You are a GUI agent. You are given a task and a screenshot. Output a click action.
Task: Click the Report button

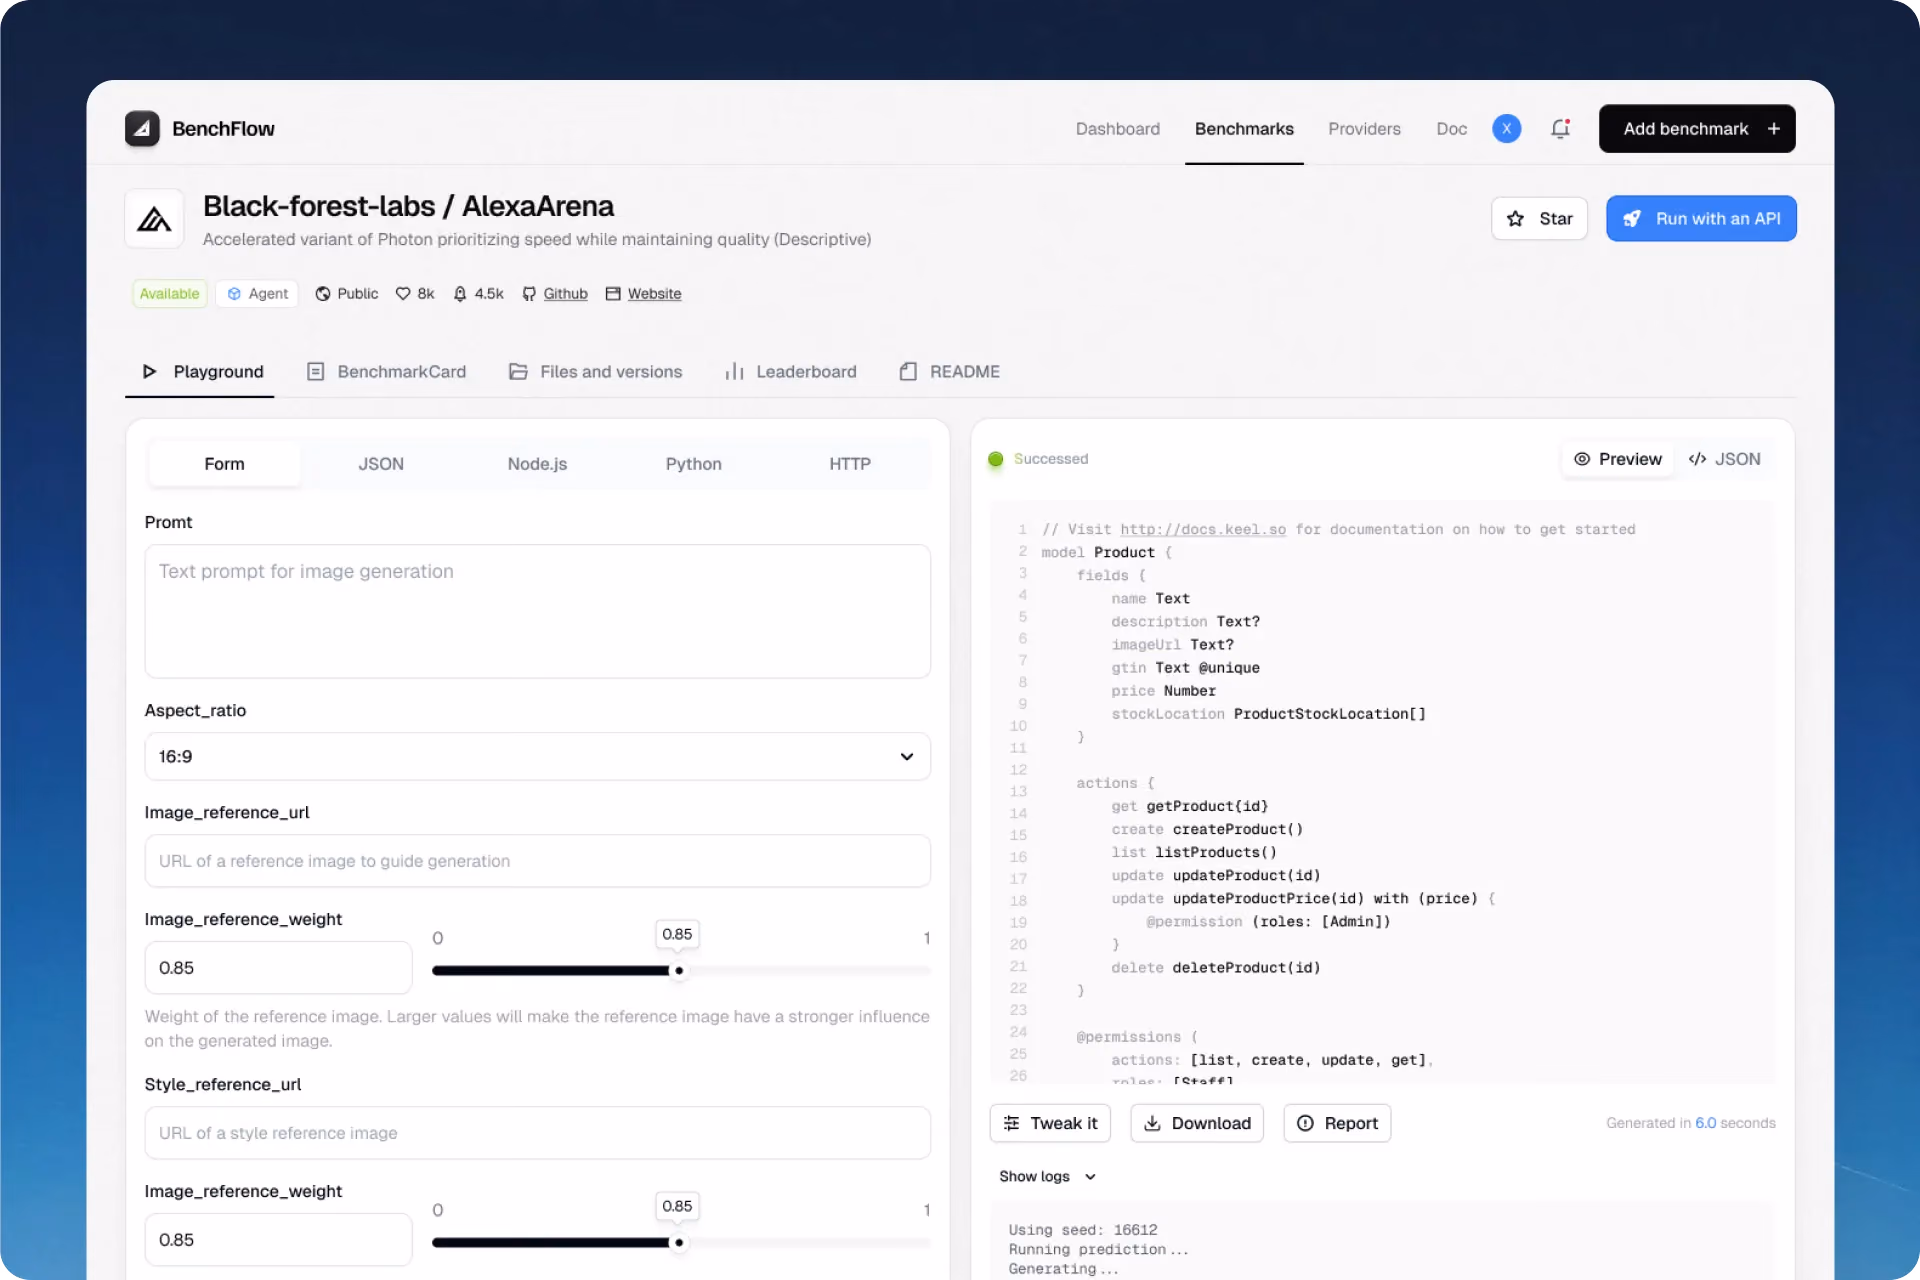coord(1337,1123)
